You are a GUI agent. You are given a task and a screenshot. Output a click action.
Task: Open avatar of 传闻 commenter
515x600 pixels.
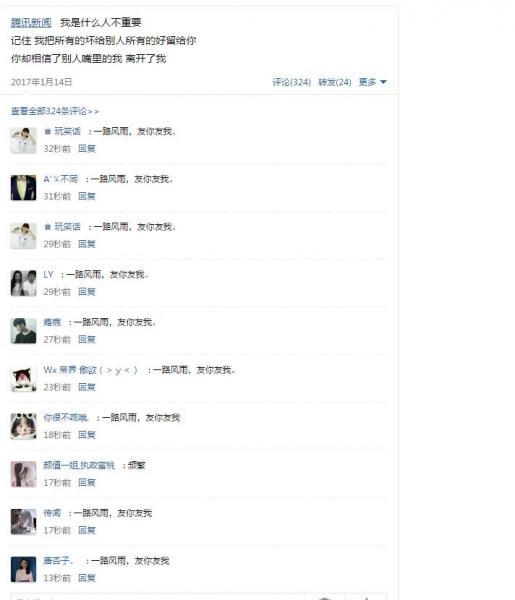pyautogui.click(x=23, y=522)
